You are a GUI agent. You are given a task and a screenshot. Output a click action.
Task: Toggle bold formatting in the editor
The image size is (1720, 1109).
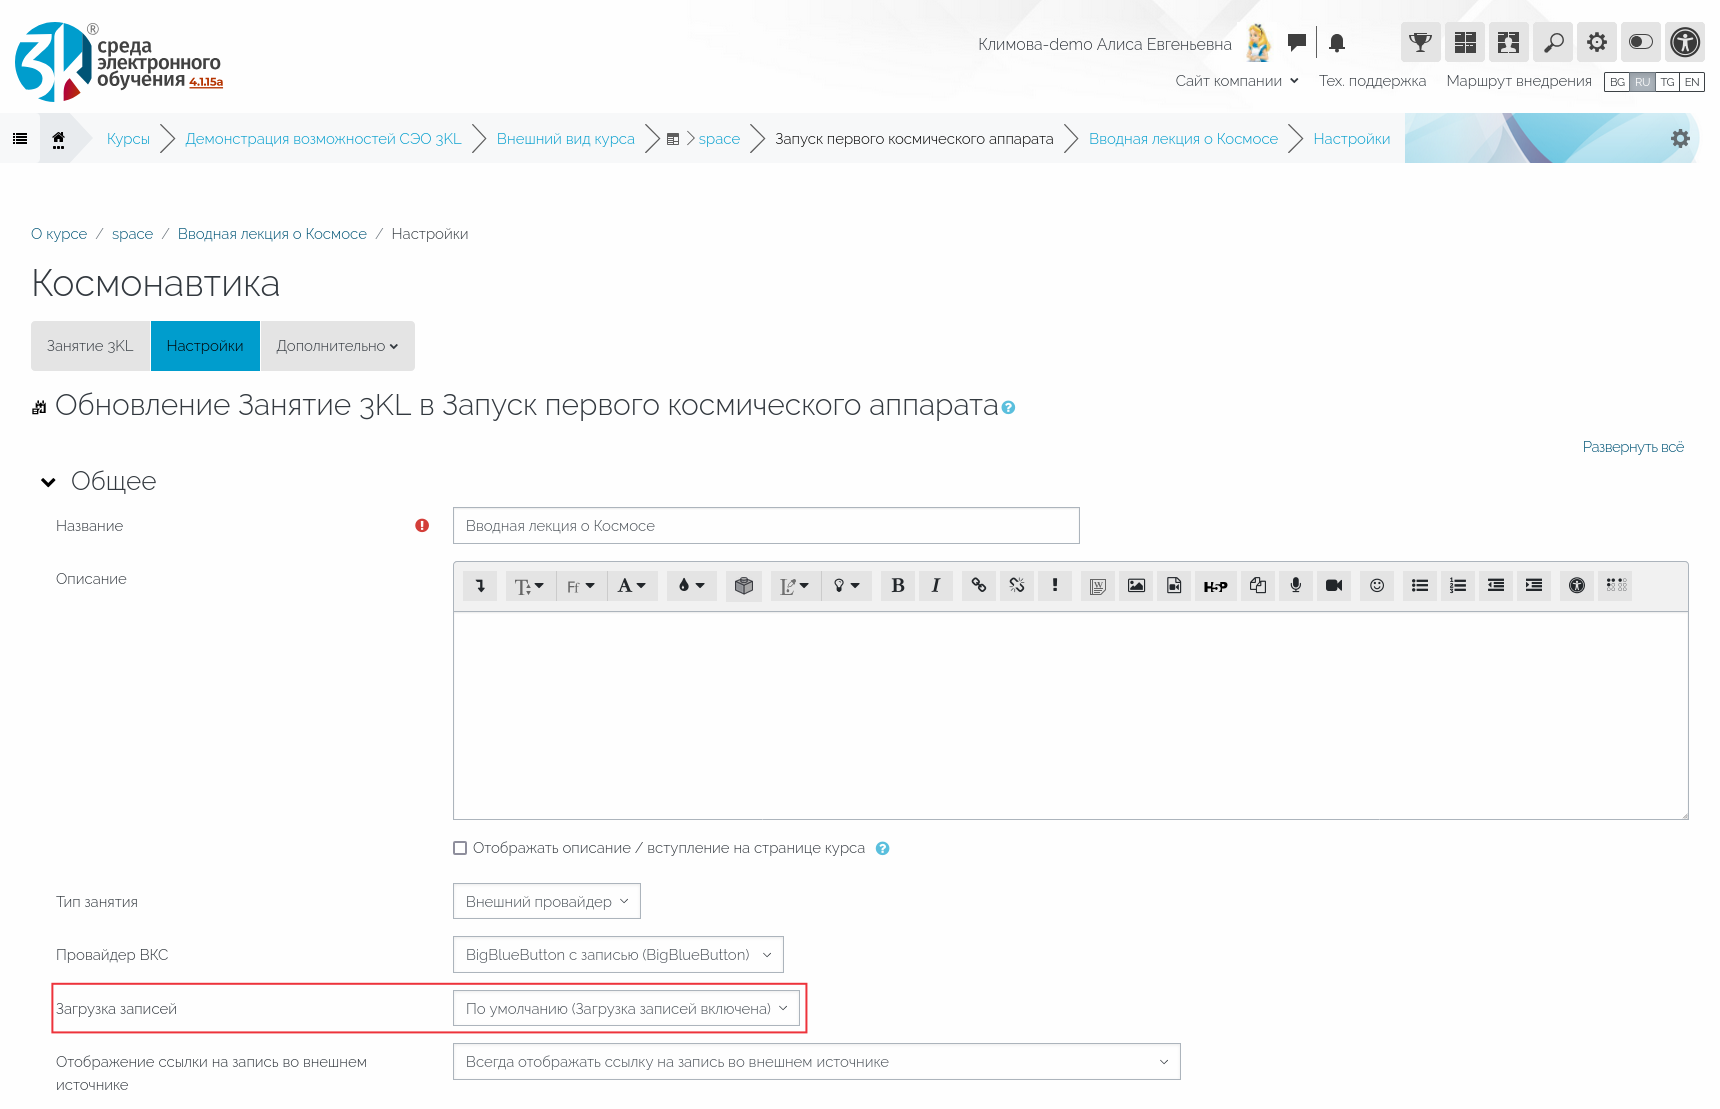pos(897,586)
